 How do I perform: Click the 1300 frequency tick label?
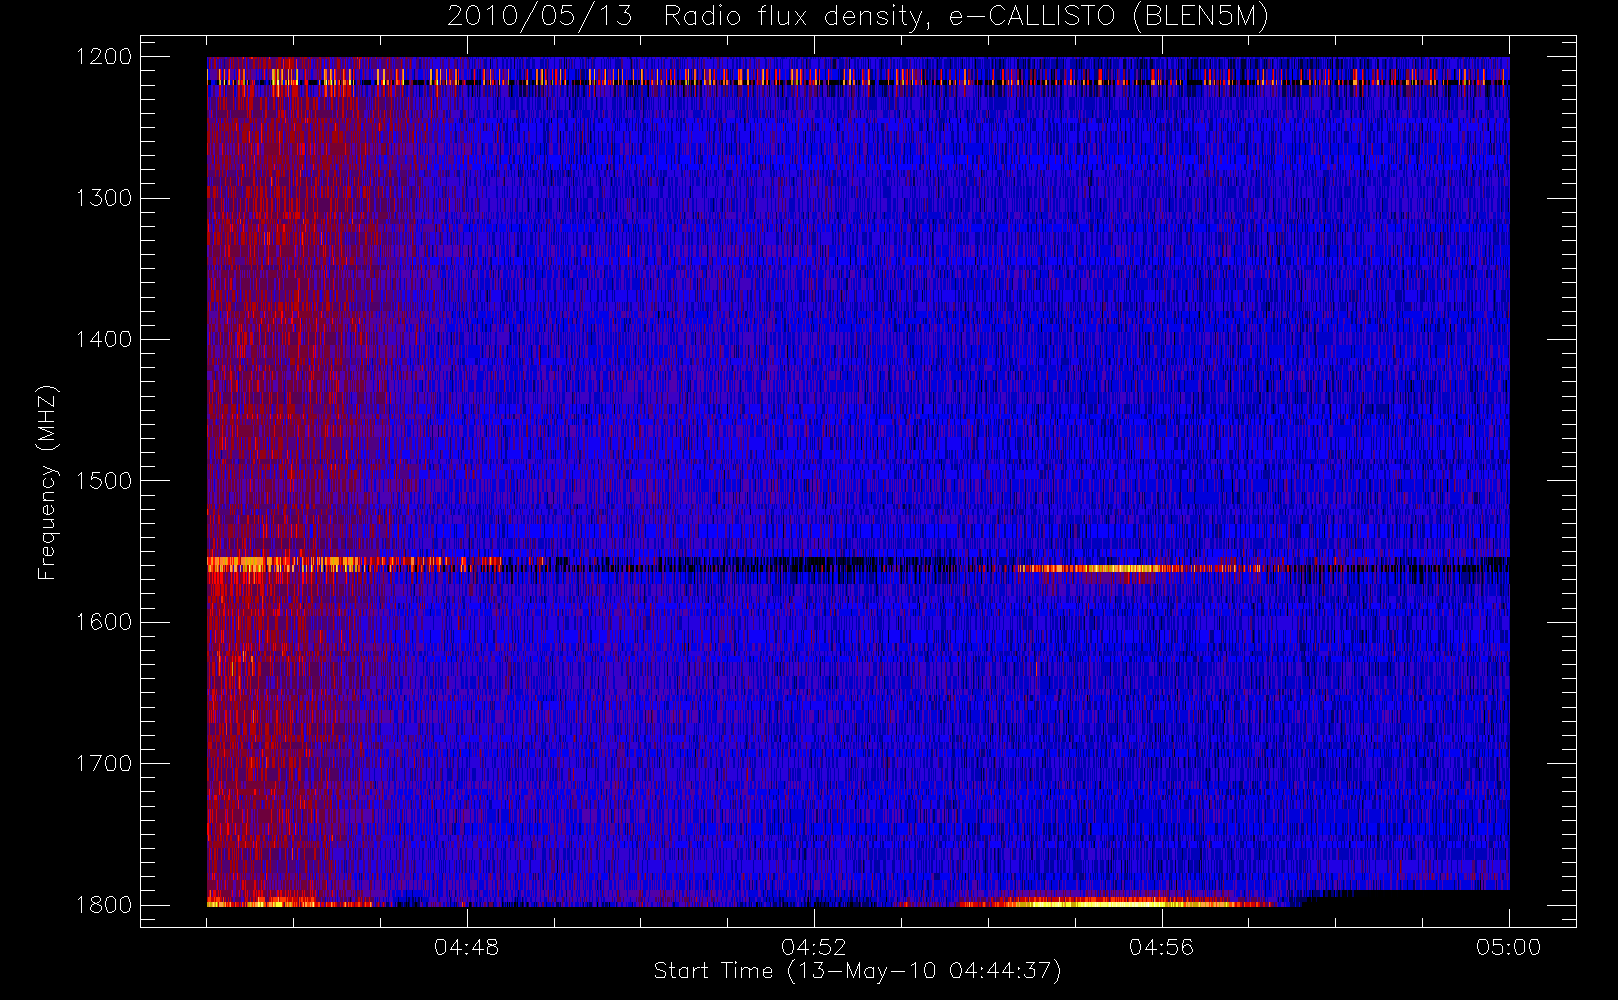tap(104, 198)
